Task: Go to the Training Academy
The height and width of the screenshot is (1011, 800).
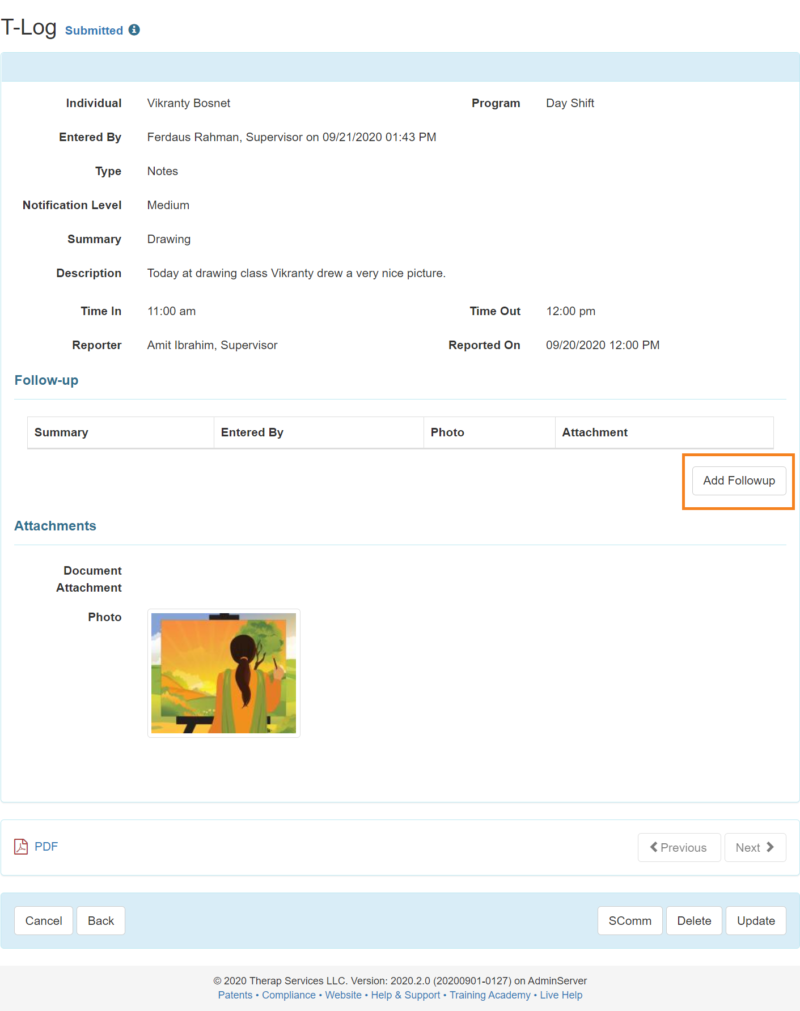Action: point(489,995)
